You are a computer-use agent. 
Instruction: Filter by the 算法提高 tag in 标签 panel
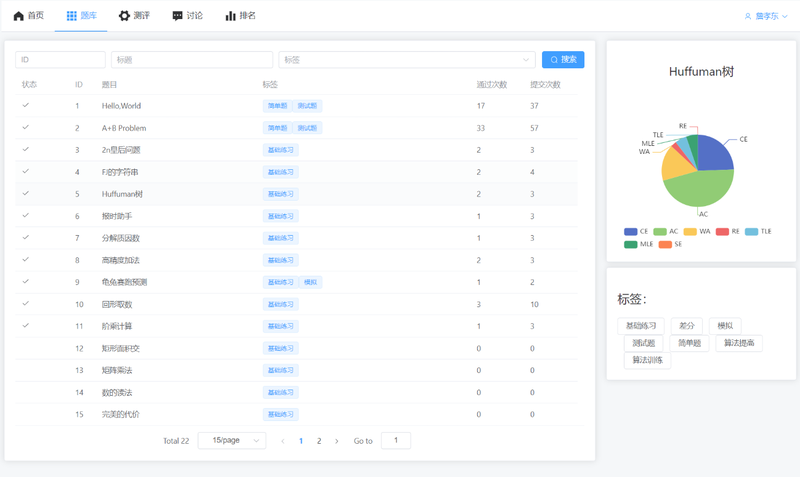(739, 343)
